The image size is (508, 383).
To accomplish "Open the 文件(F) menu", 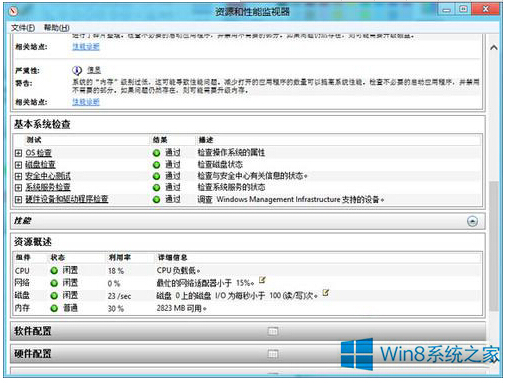I will (x=23, y=27).
